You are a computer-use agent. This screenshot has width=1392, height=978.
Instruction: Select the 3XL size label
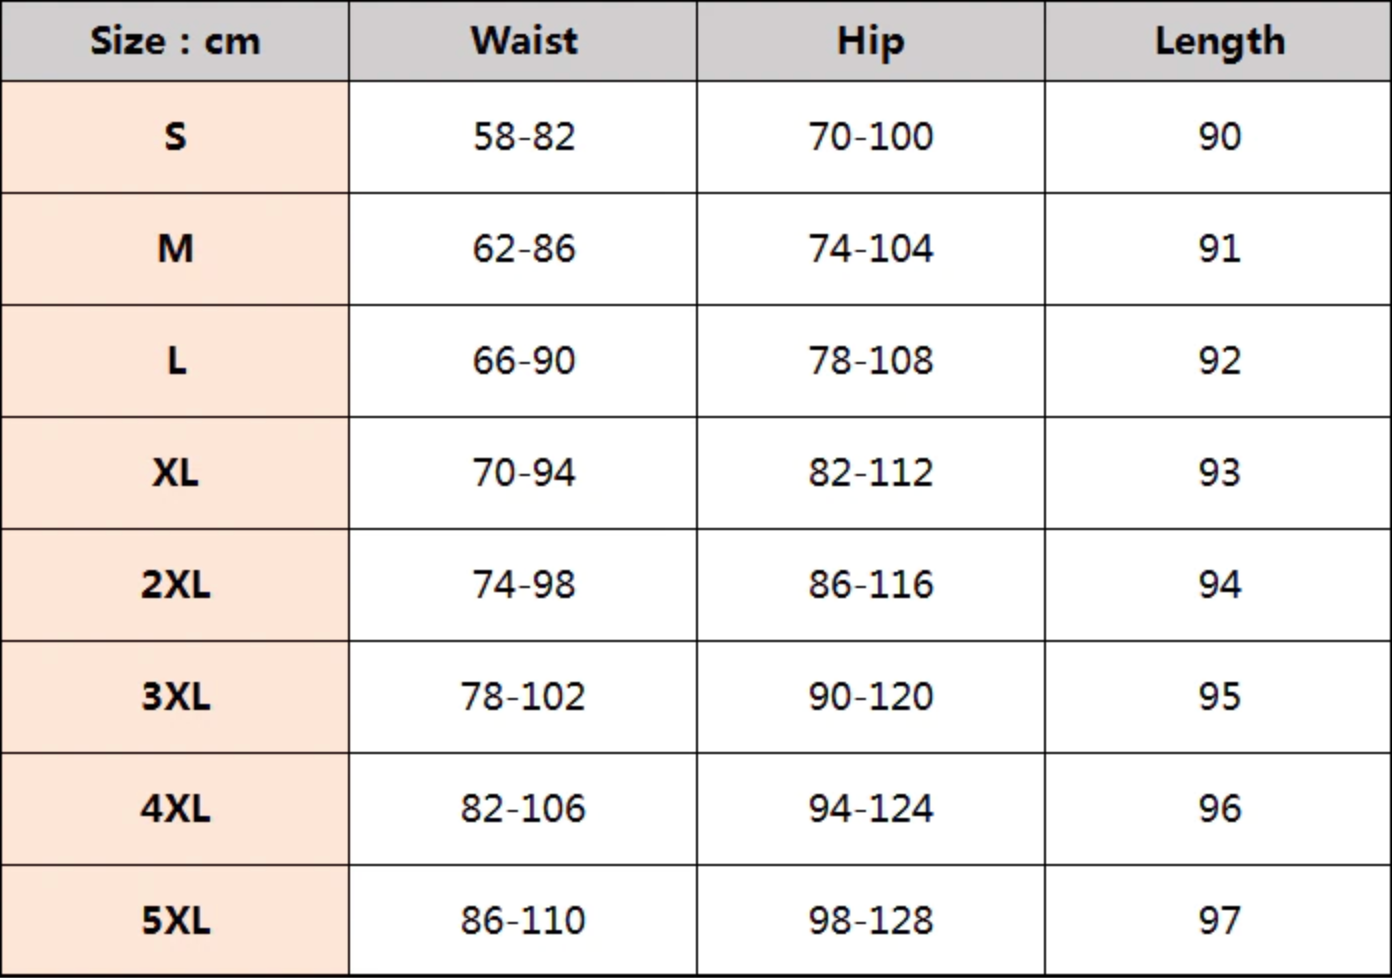(175, 696)
